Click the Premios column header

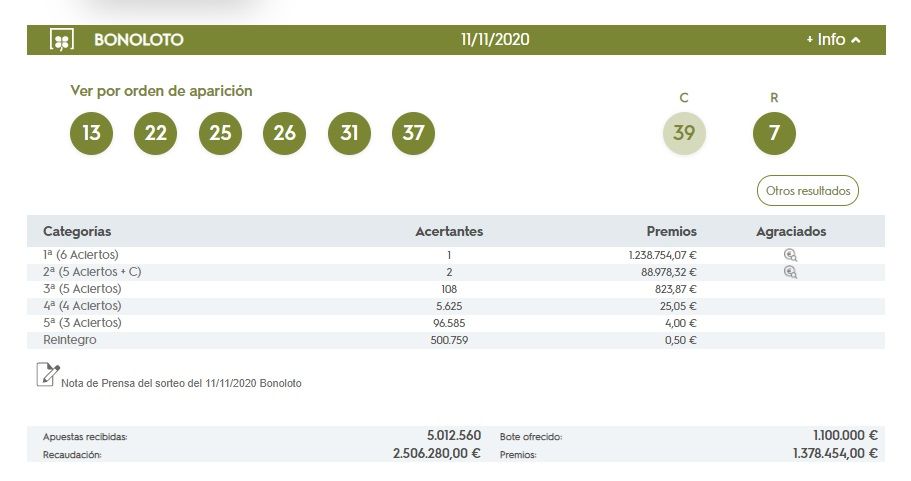point(672,231)
